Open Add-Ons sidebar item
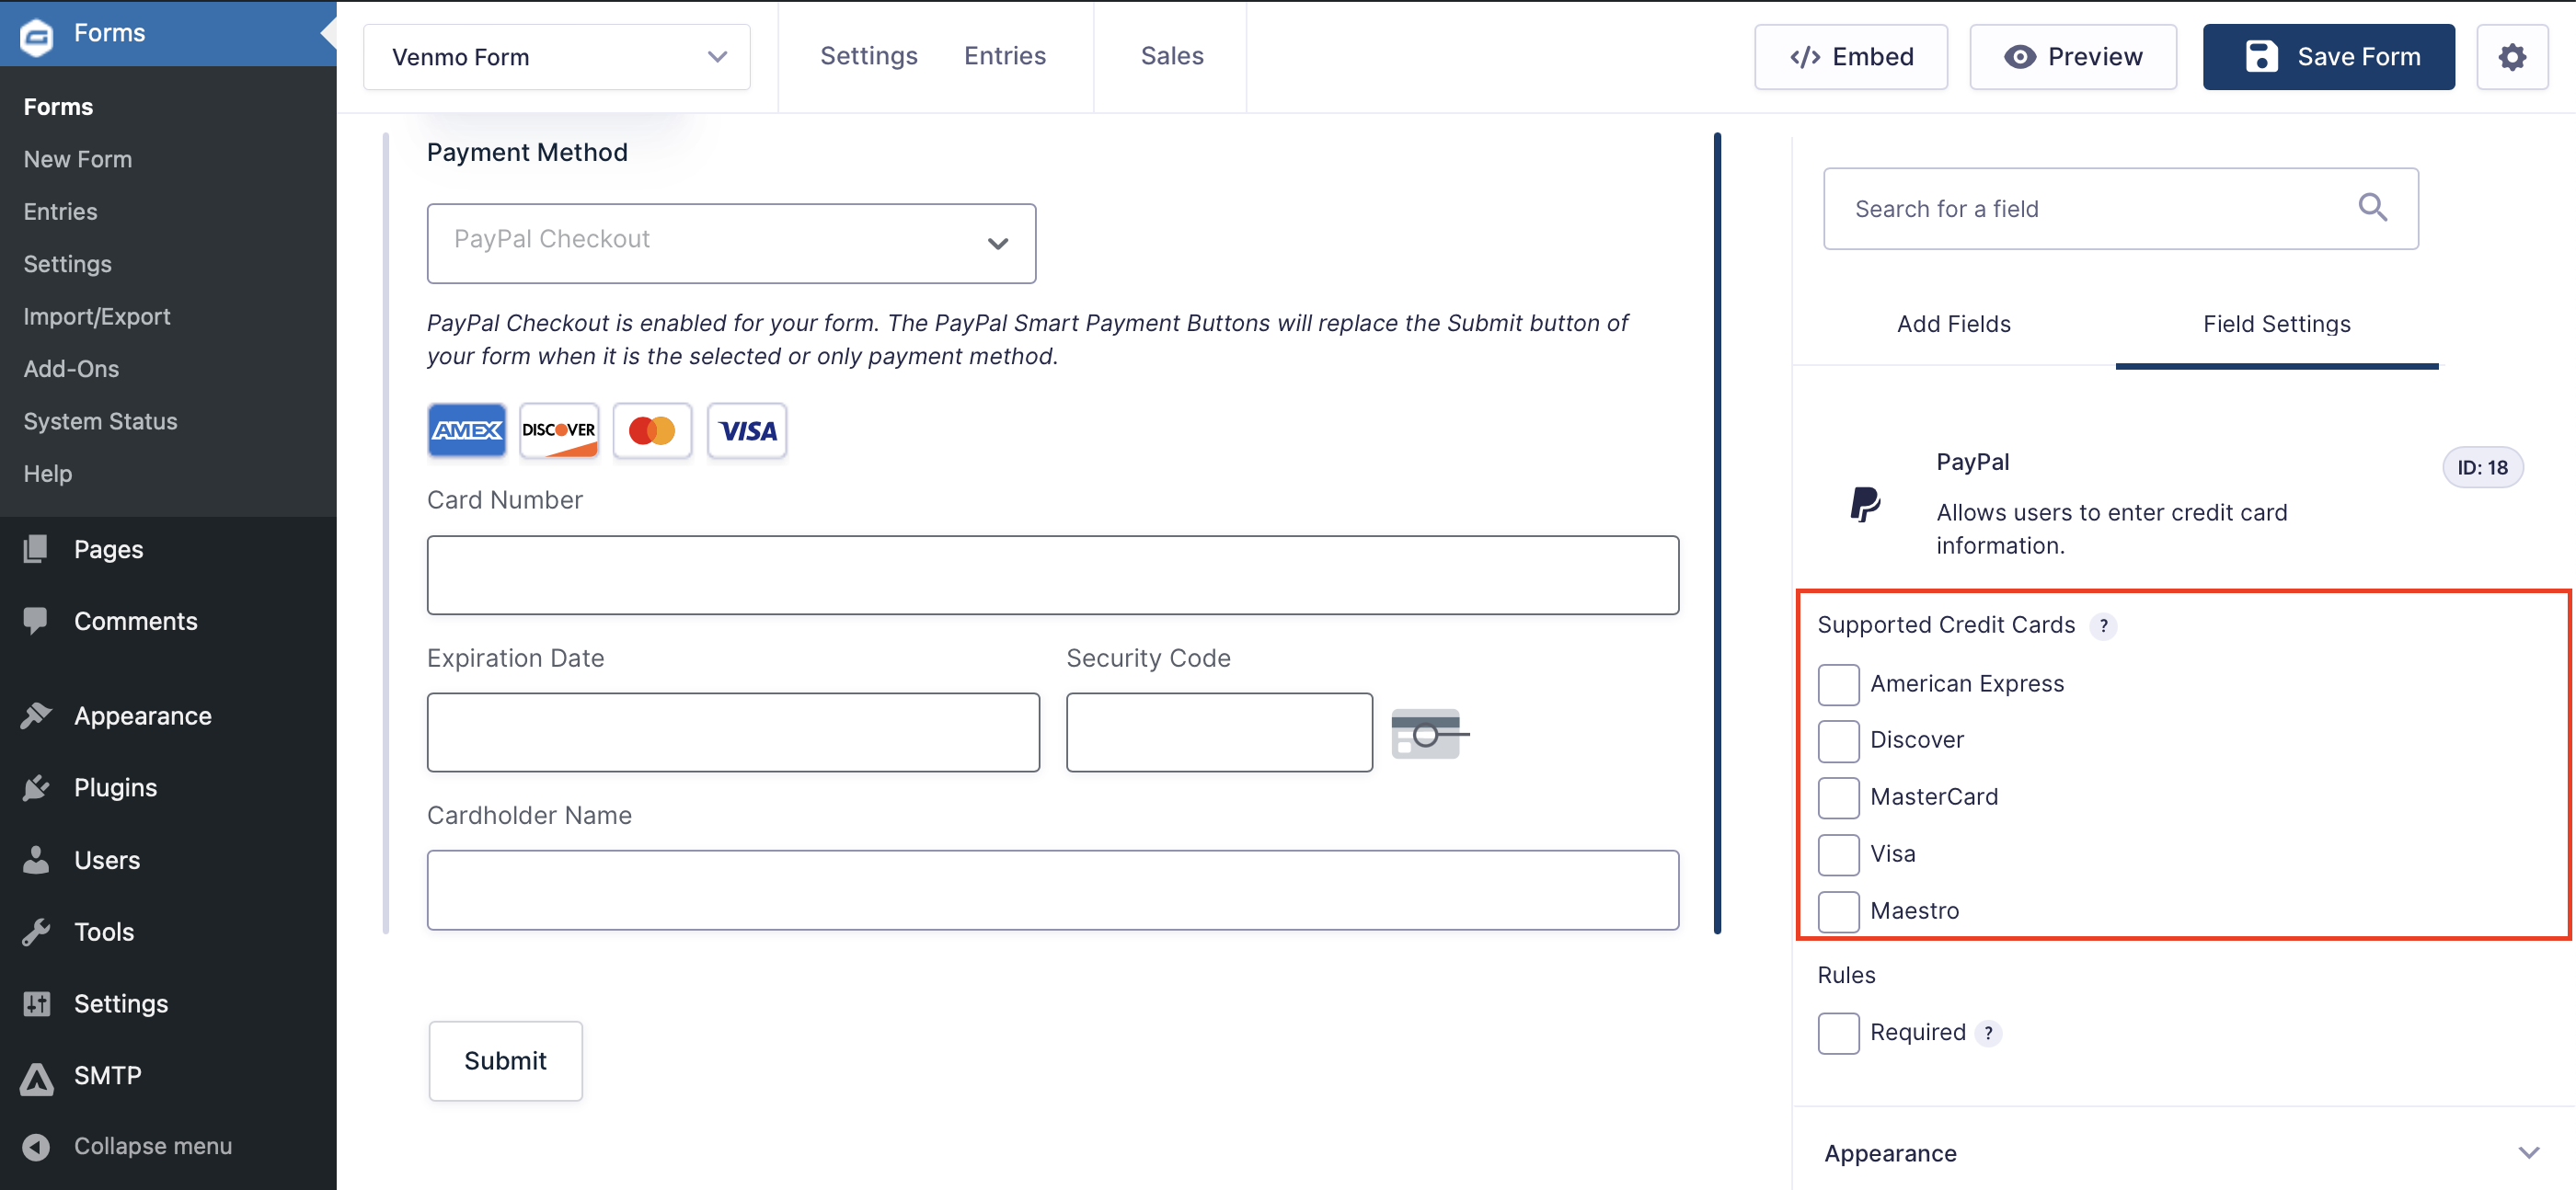 (x=71, y=369)
